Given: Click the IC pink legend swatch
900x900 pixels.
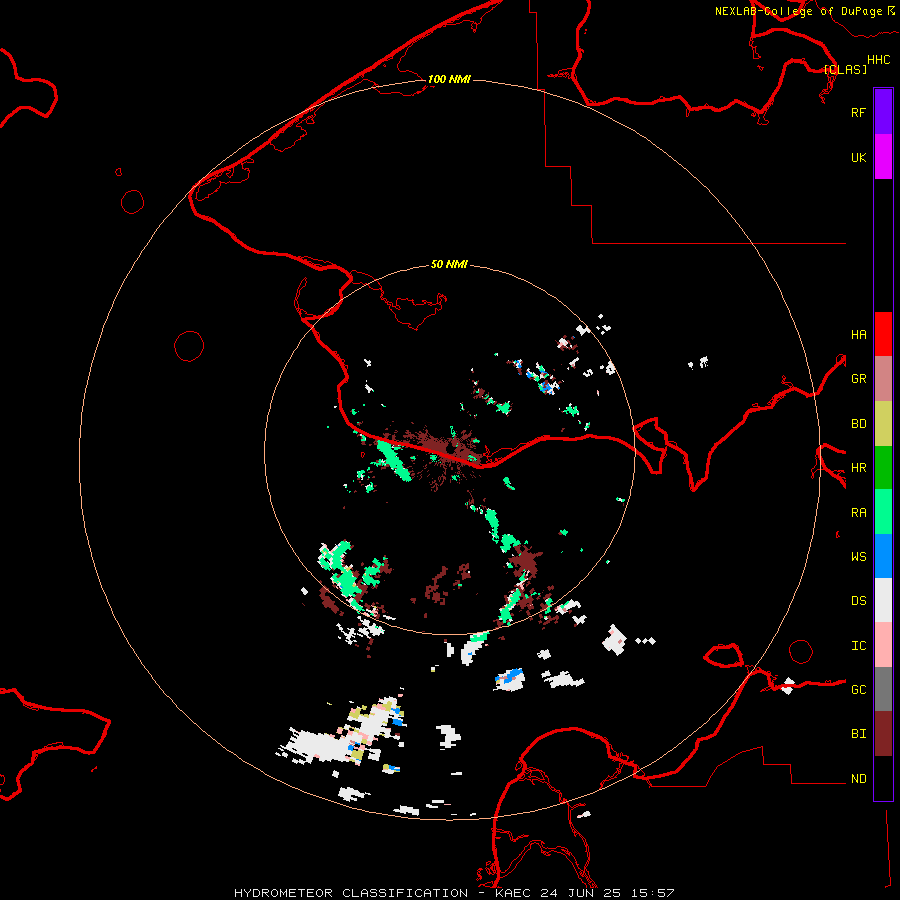Looking at the screenshot, I should pos(883,645).
